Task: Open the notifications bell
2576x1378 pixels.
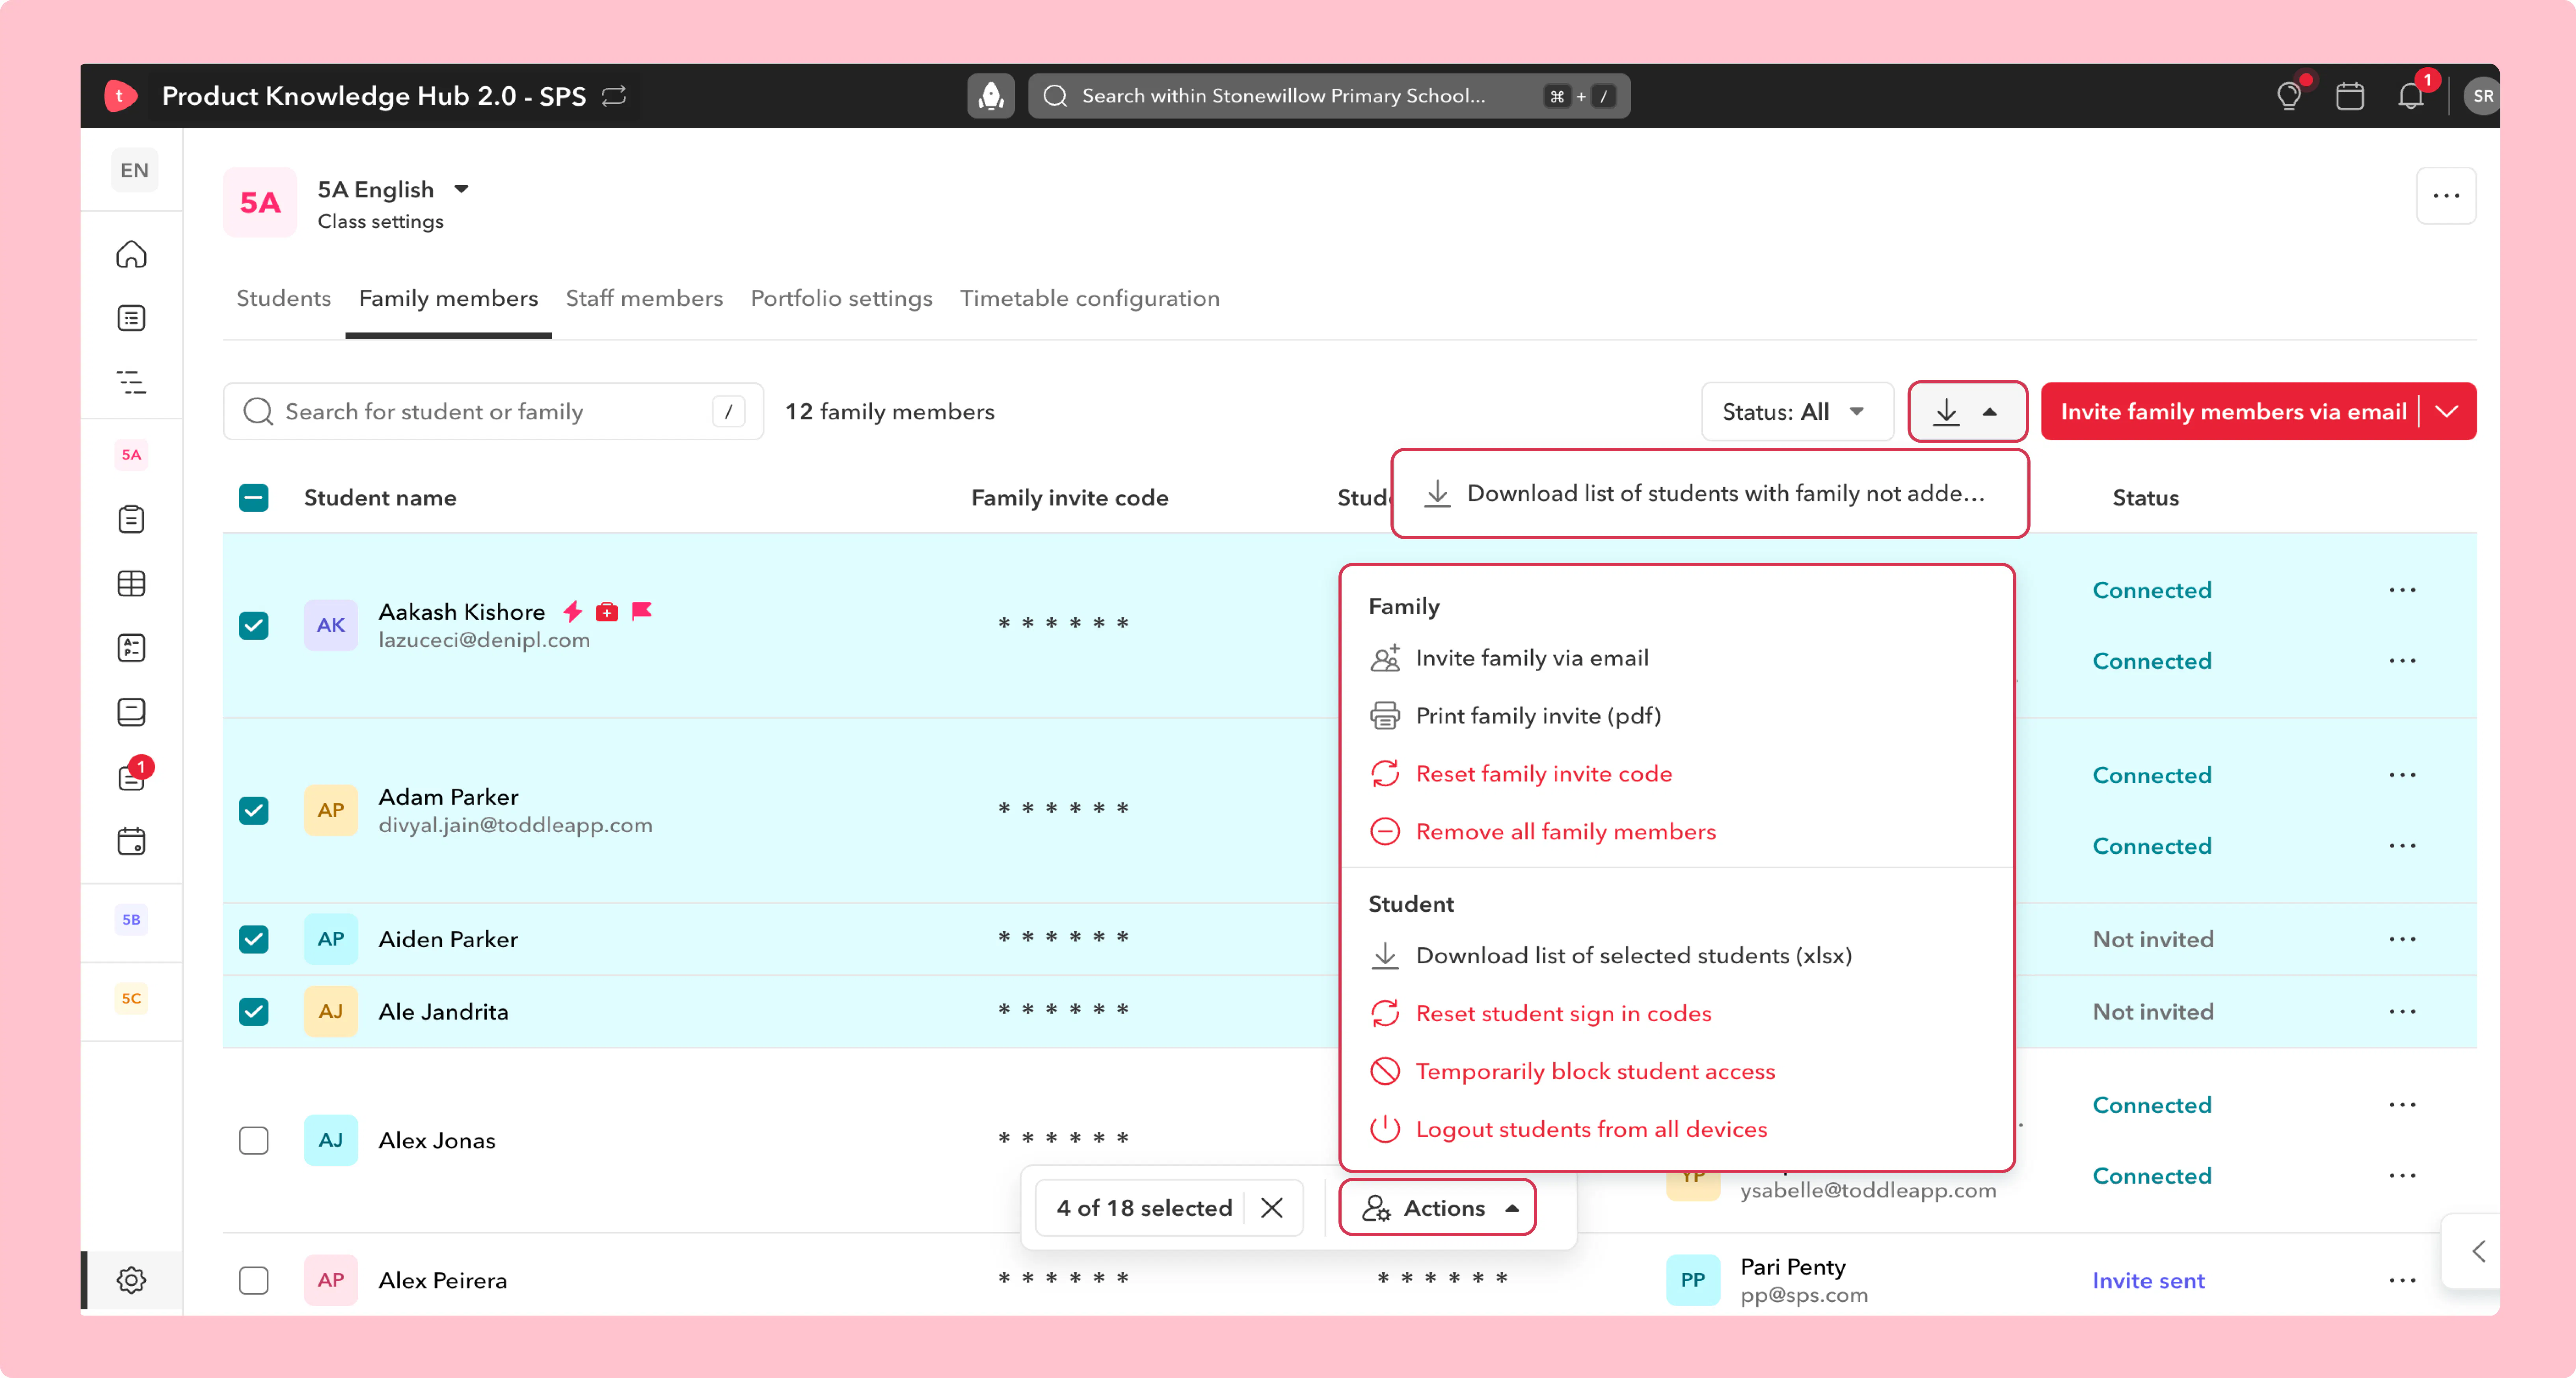Action: 2411,96
